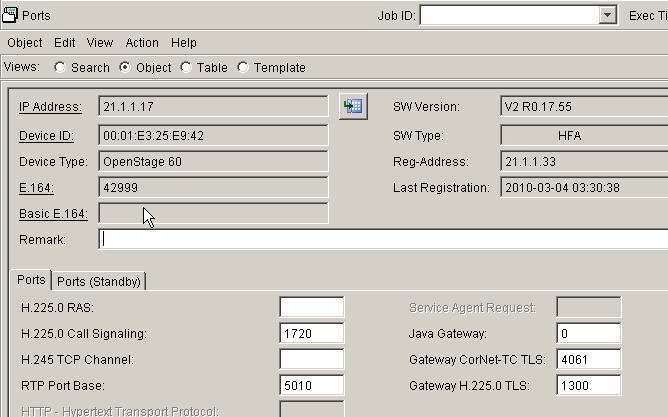
Task: Click the Basic E.164 label link
Action: coord(53,214)
